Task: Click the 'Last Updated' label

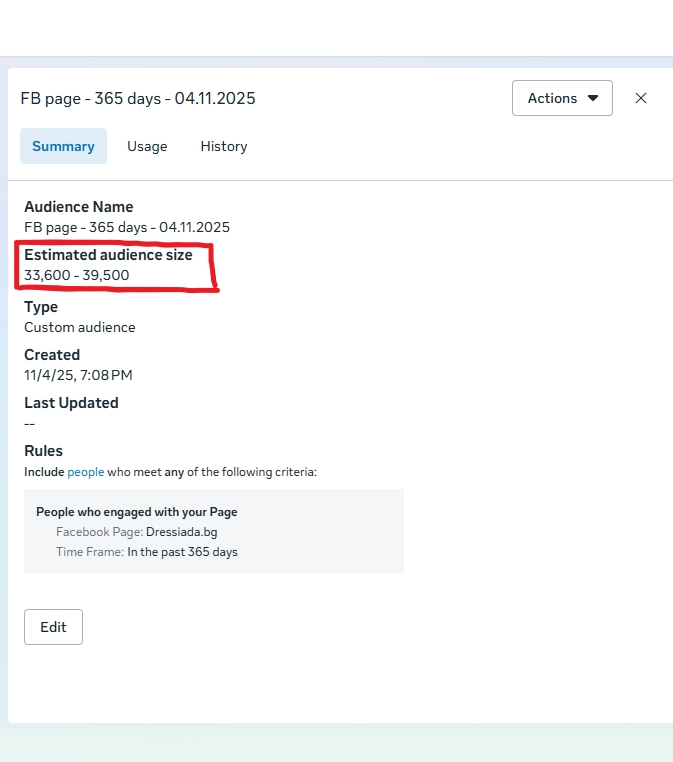Action: pyautogui.click(x=71, y=403)
